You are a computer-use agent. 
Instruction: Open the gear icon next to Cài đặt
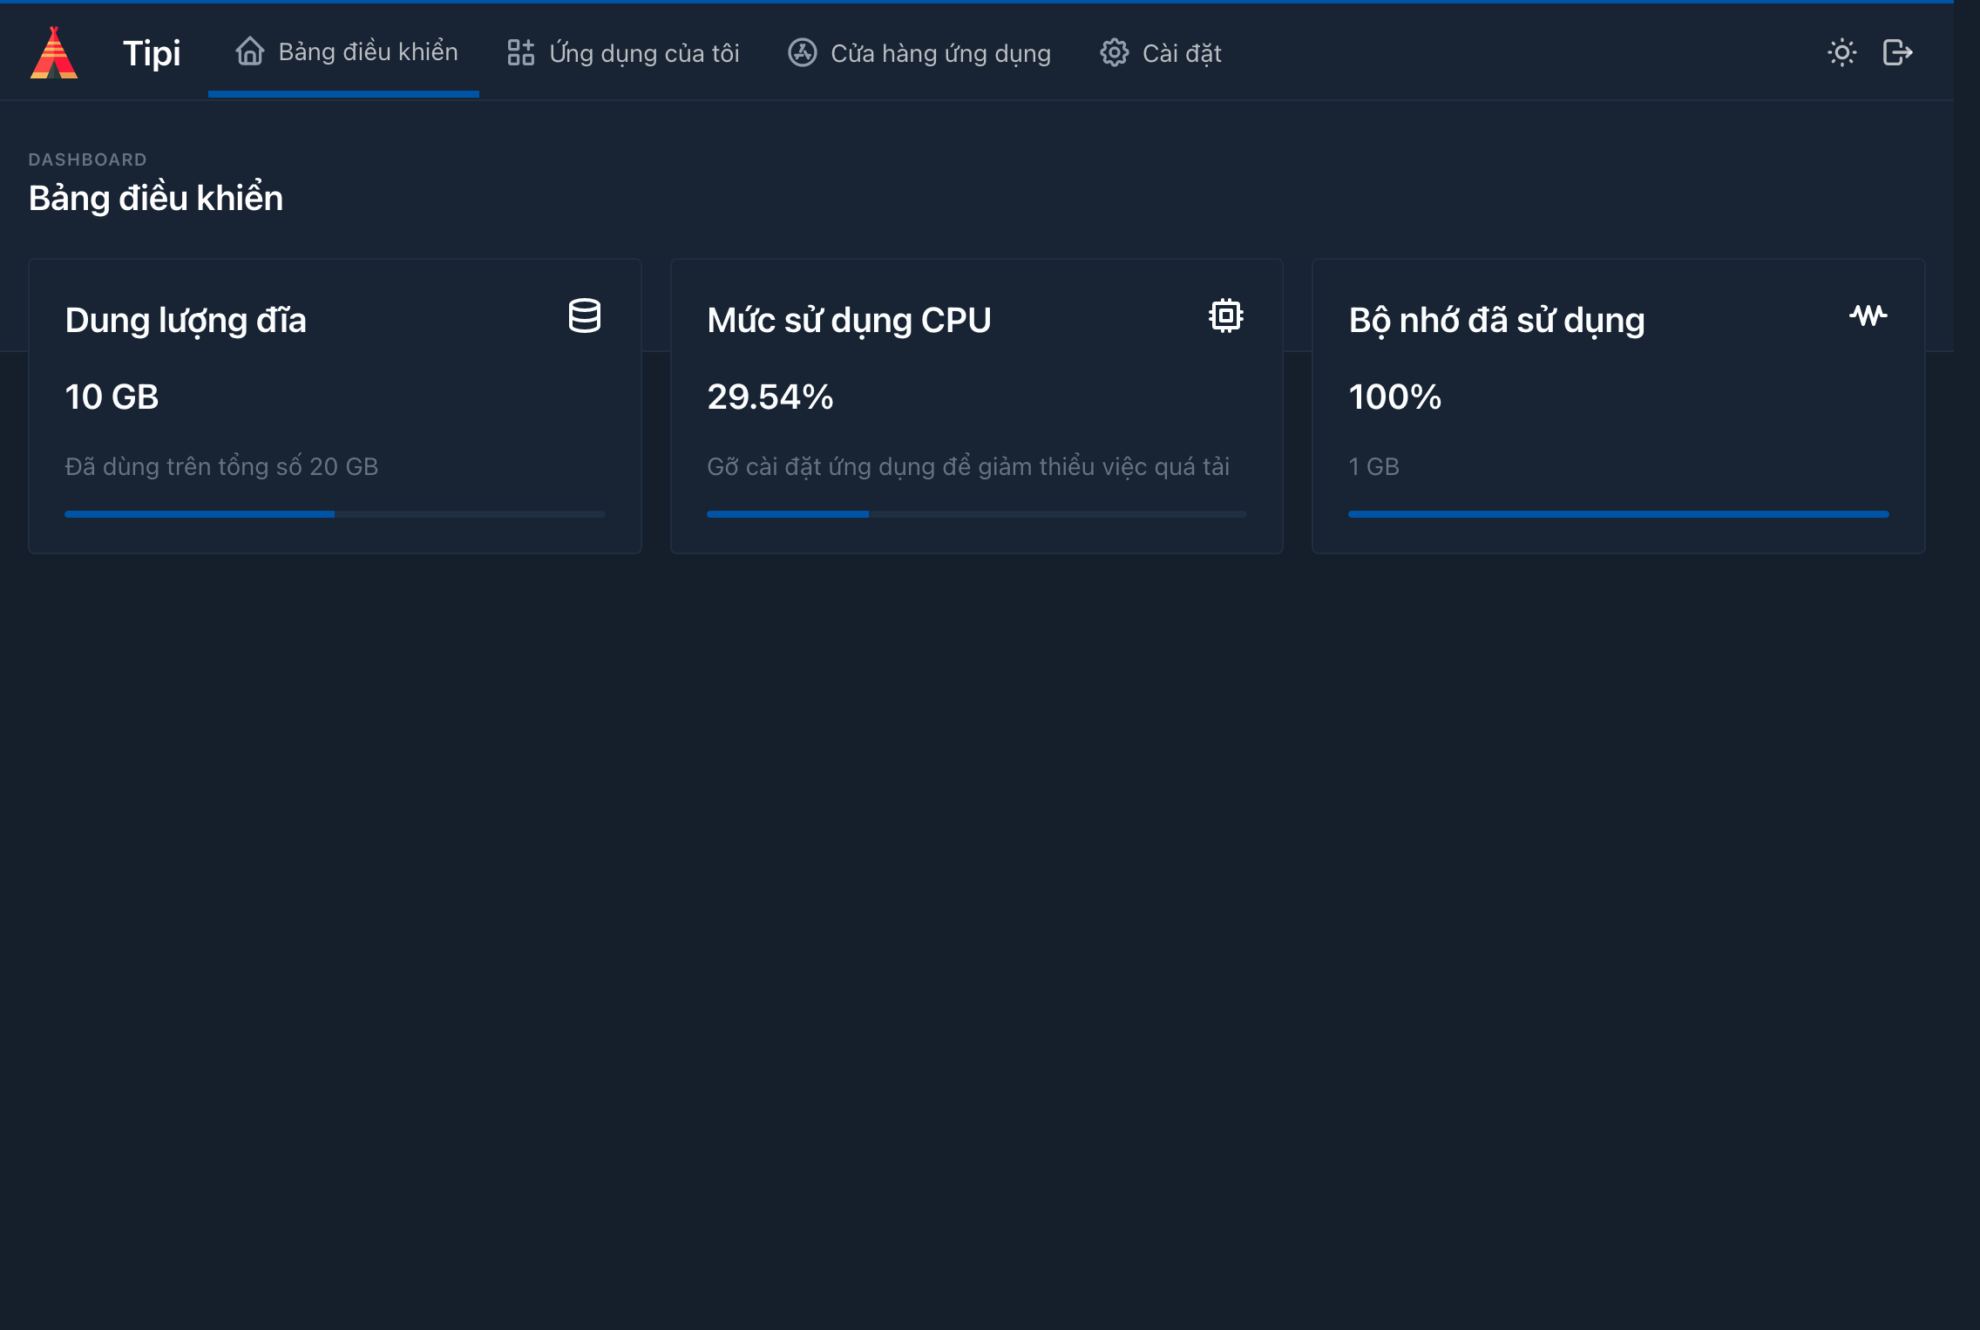pyautogui.click(x=1113, y=52)
